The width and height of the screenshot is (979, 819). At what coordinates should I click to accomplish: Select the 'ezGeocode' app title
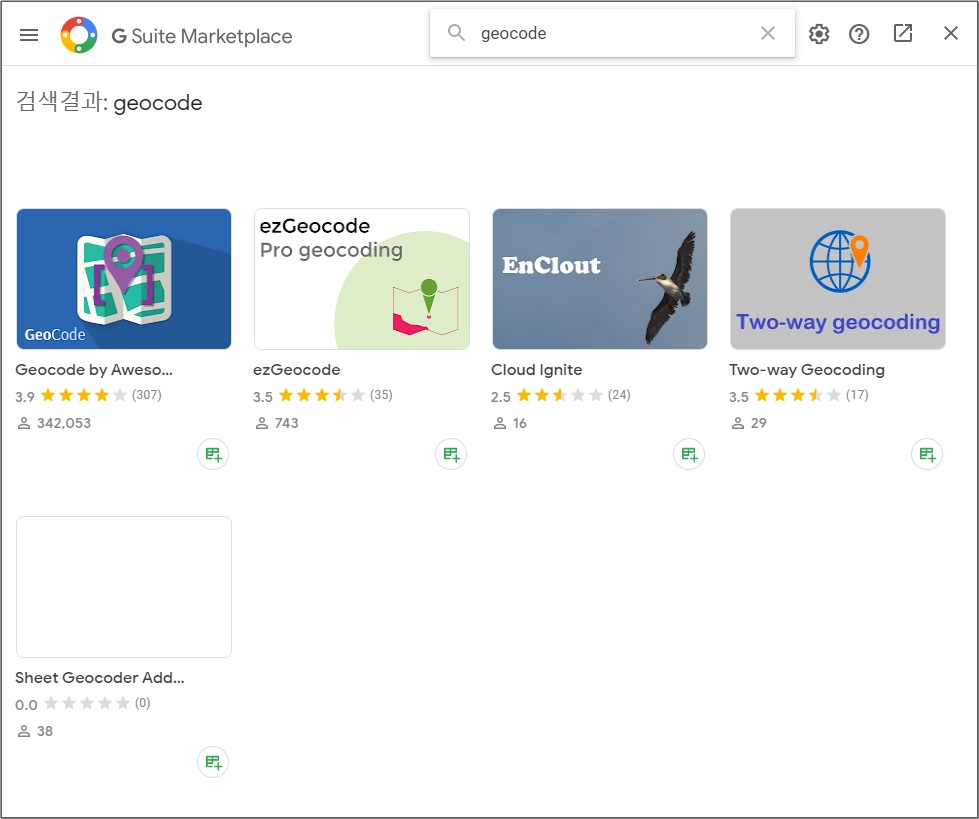297,370
